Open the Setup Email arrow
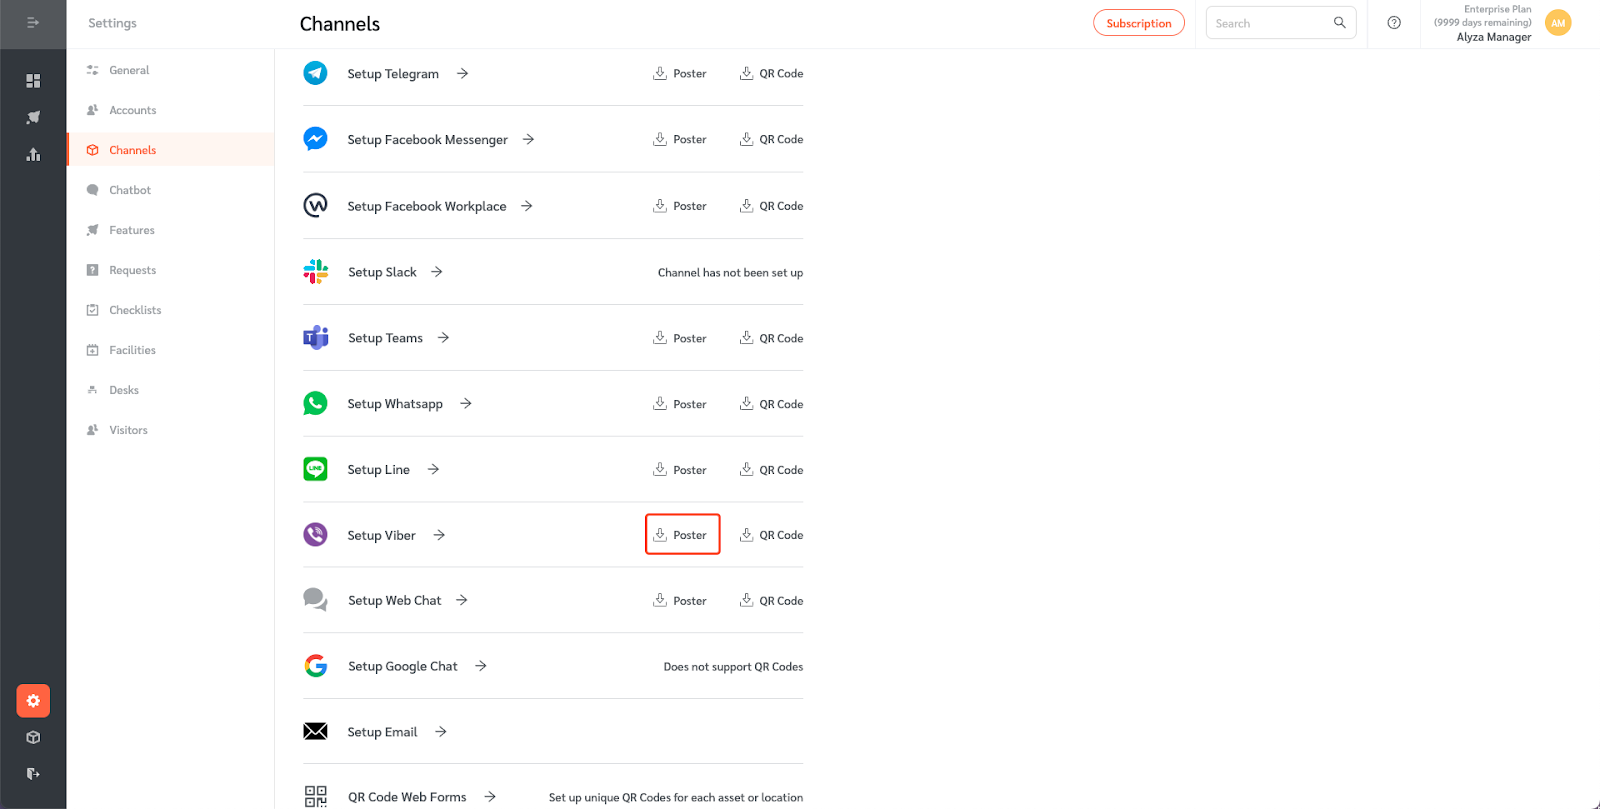The width and height of the screenshot is (1600, 809). pyautogui.click(x=440, y=731)
